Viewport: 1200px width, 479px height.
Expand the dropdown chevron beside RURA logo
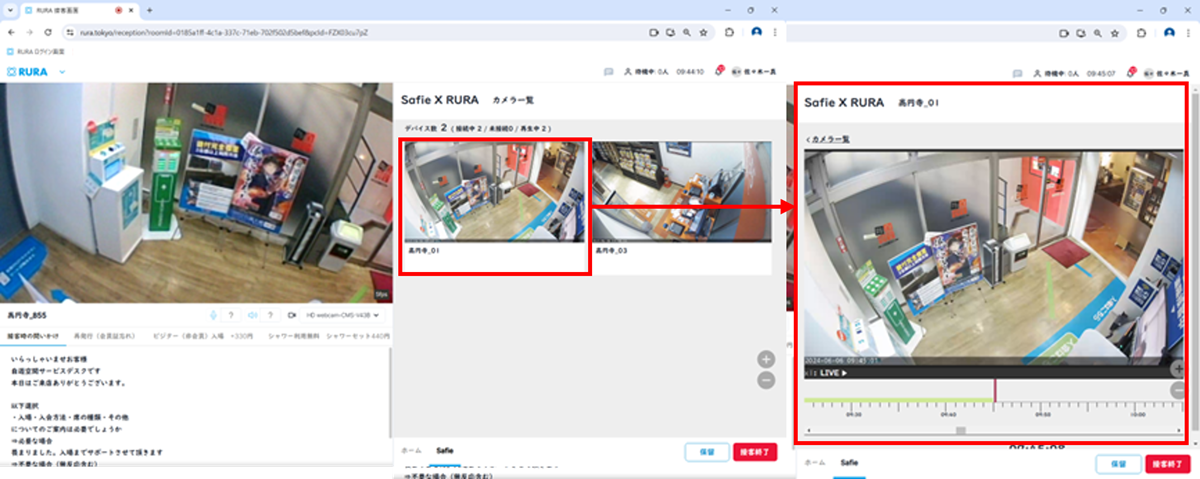(62, 72)
